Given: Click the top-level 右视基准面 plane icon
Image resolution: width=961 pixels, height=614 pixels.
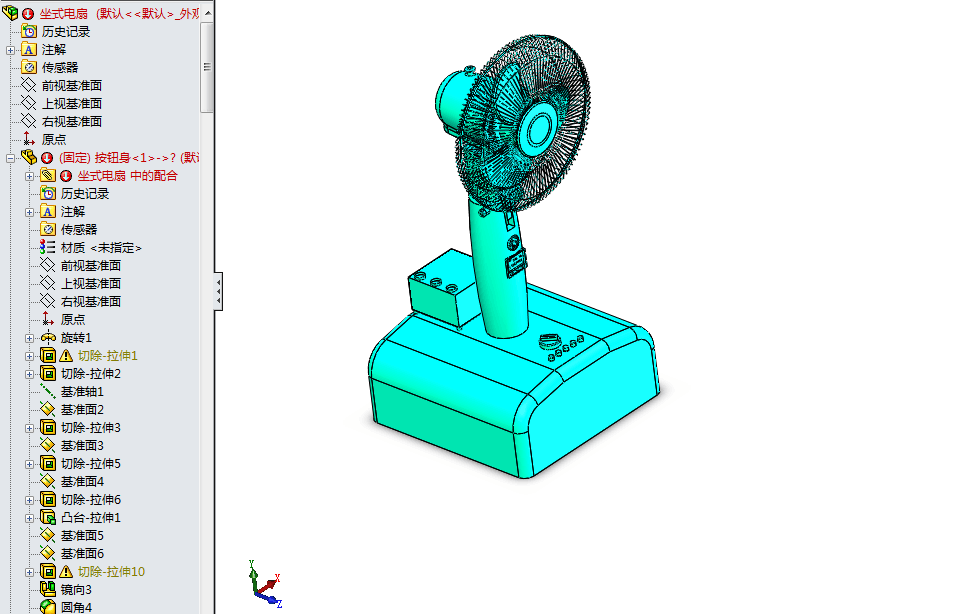Looking at the screenshot, I should (x=29, y=121).
